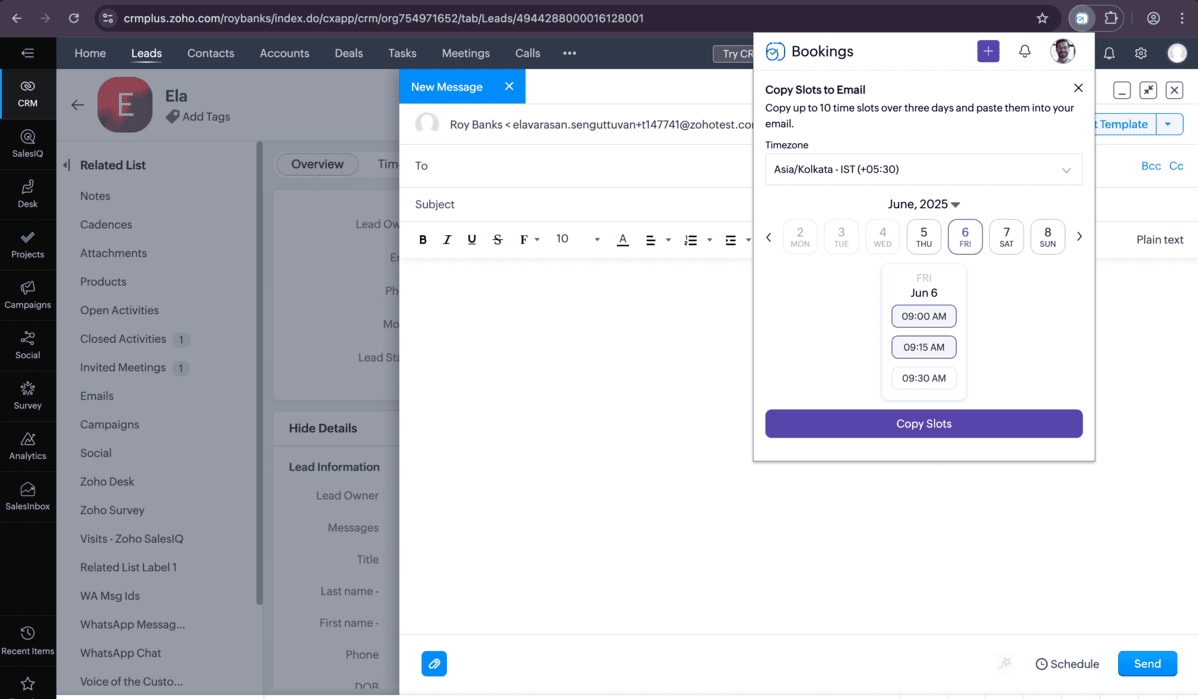This screenshot has width=1198, height=699.
Task: Bookmark this page with the star icon
Action: pyautogui.click(x=1042, y=18)
